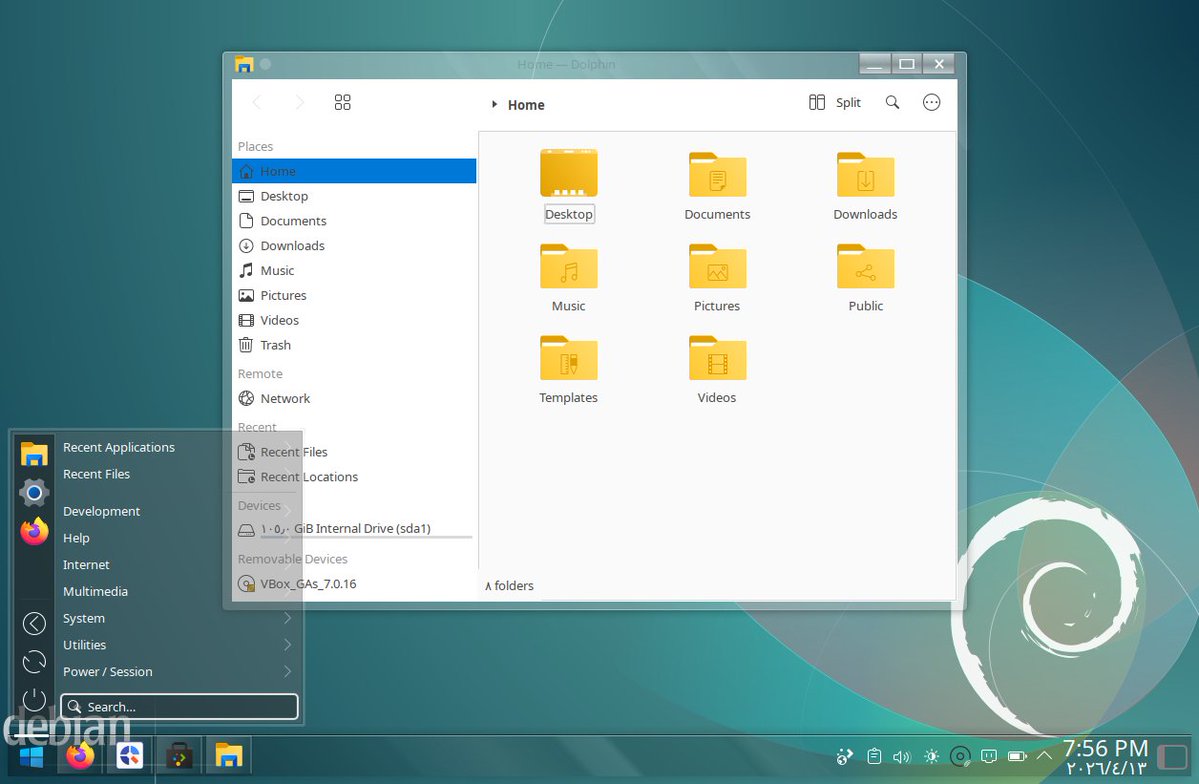Click the shutdown power icon in launcher
This screenshot has width=1199, height=784.
click(x=34, y=699)
